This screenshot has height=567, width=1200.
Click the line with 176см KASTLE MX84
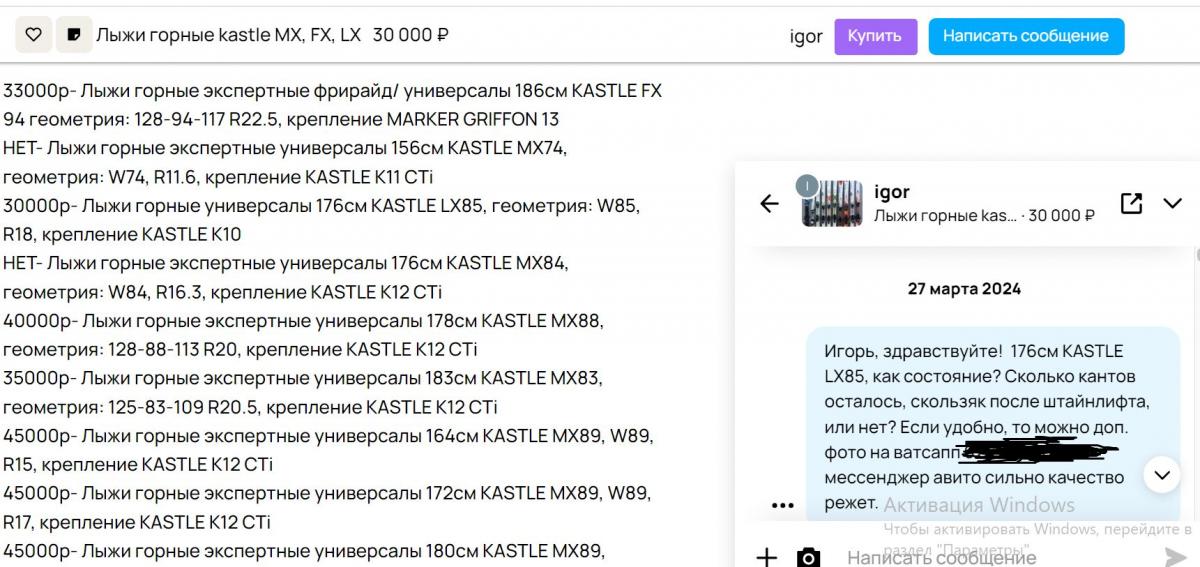[285, 264]
